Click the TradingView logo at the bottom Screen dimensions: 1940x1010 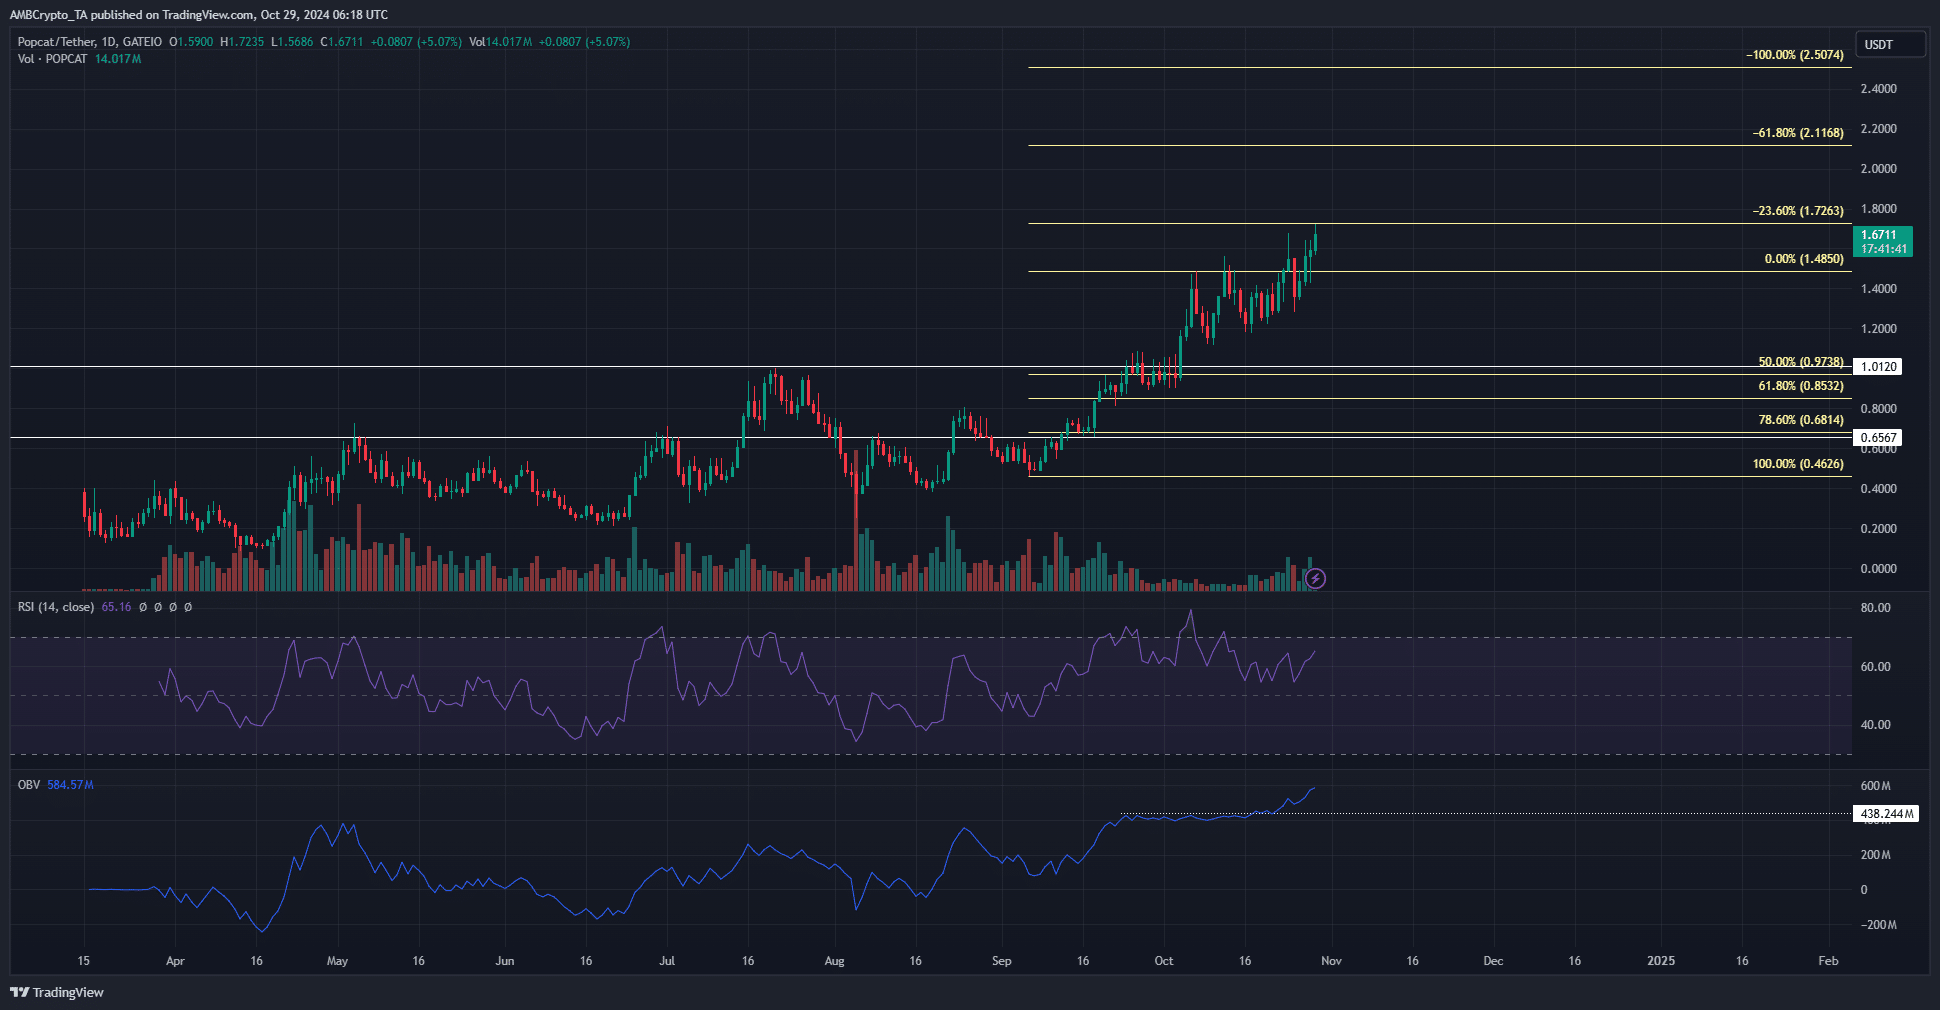[57, 992]
